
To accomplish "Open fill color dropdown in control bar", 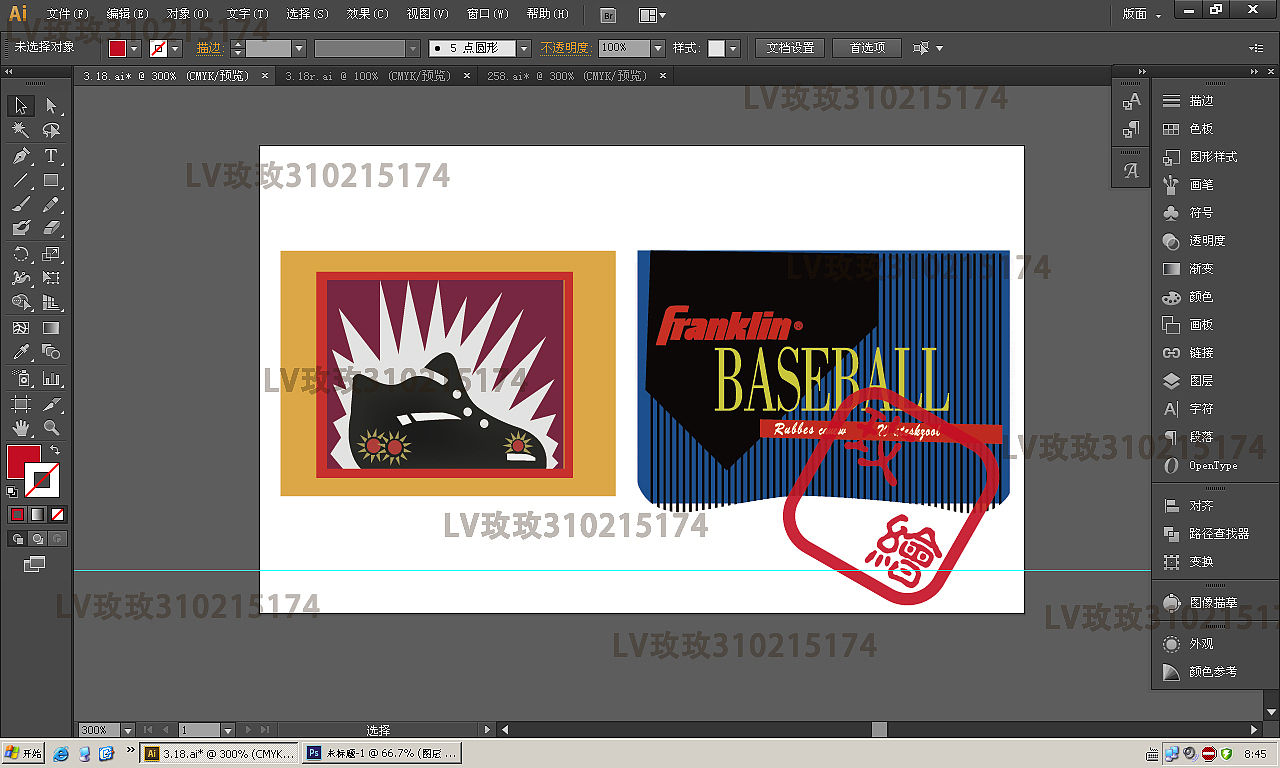I will 134,48.
